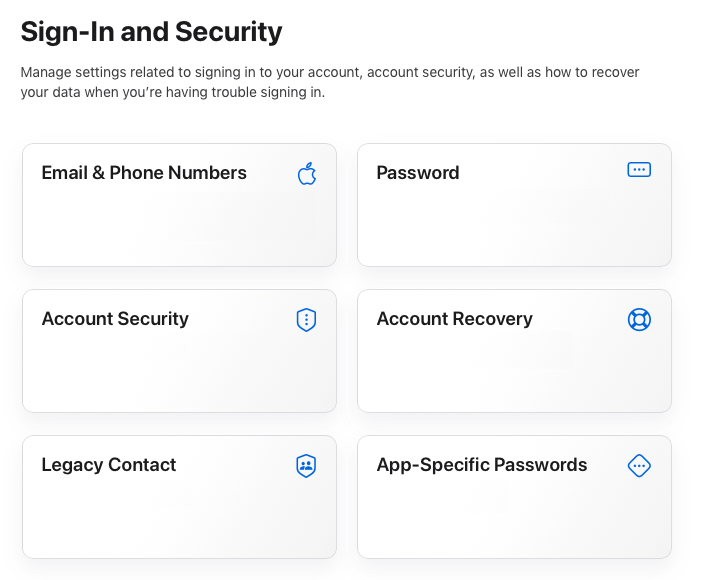Click the Manage settings description paragraph
This screenshot has height=580, width=707.
tap(330, 82)
